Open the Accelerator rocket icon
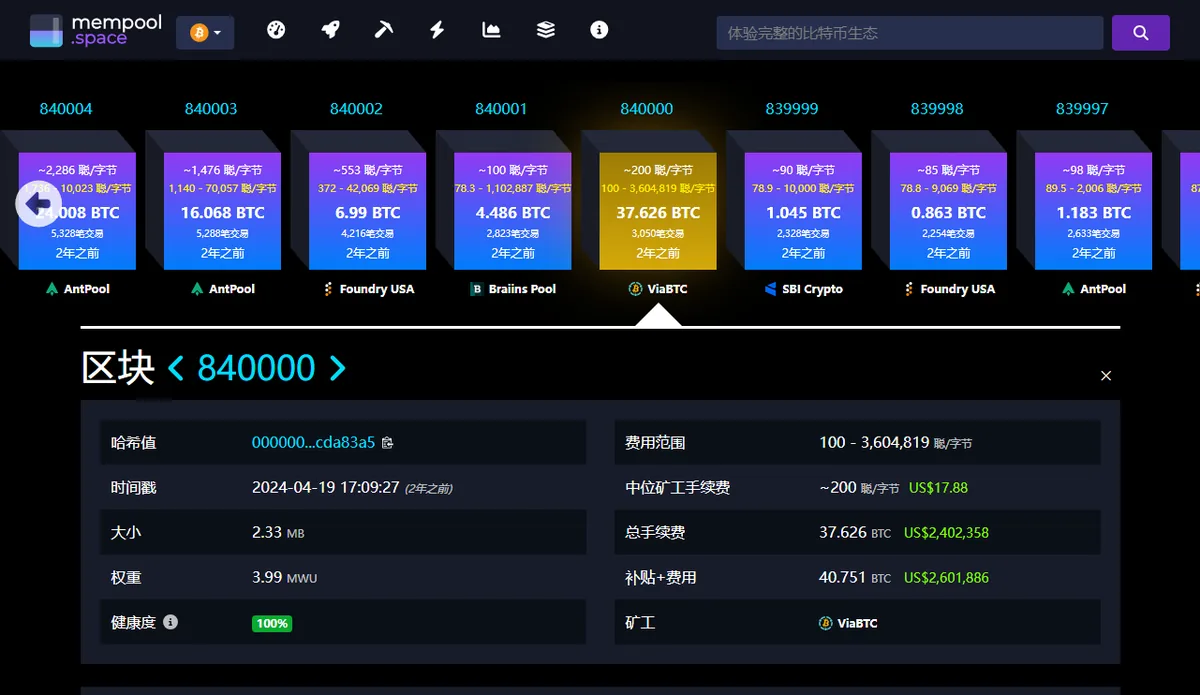Screen dimensions: 1200x695 pyautogui.click(x=330, y=30)
